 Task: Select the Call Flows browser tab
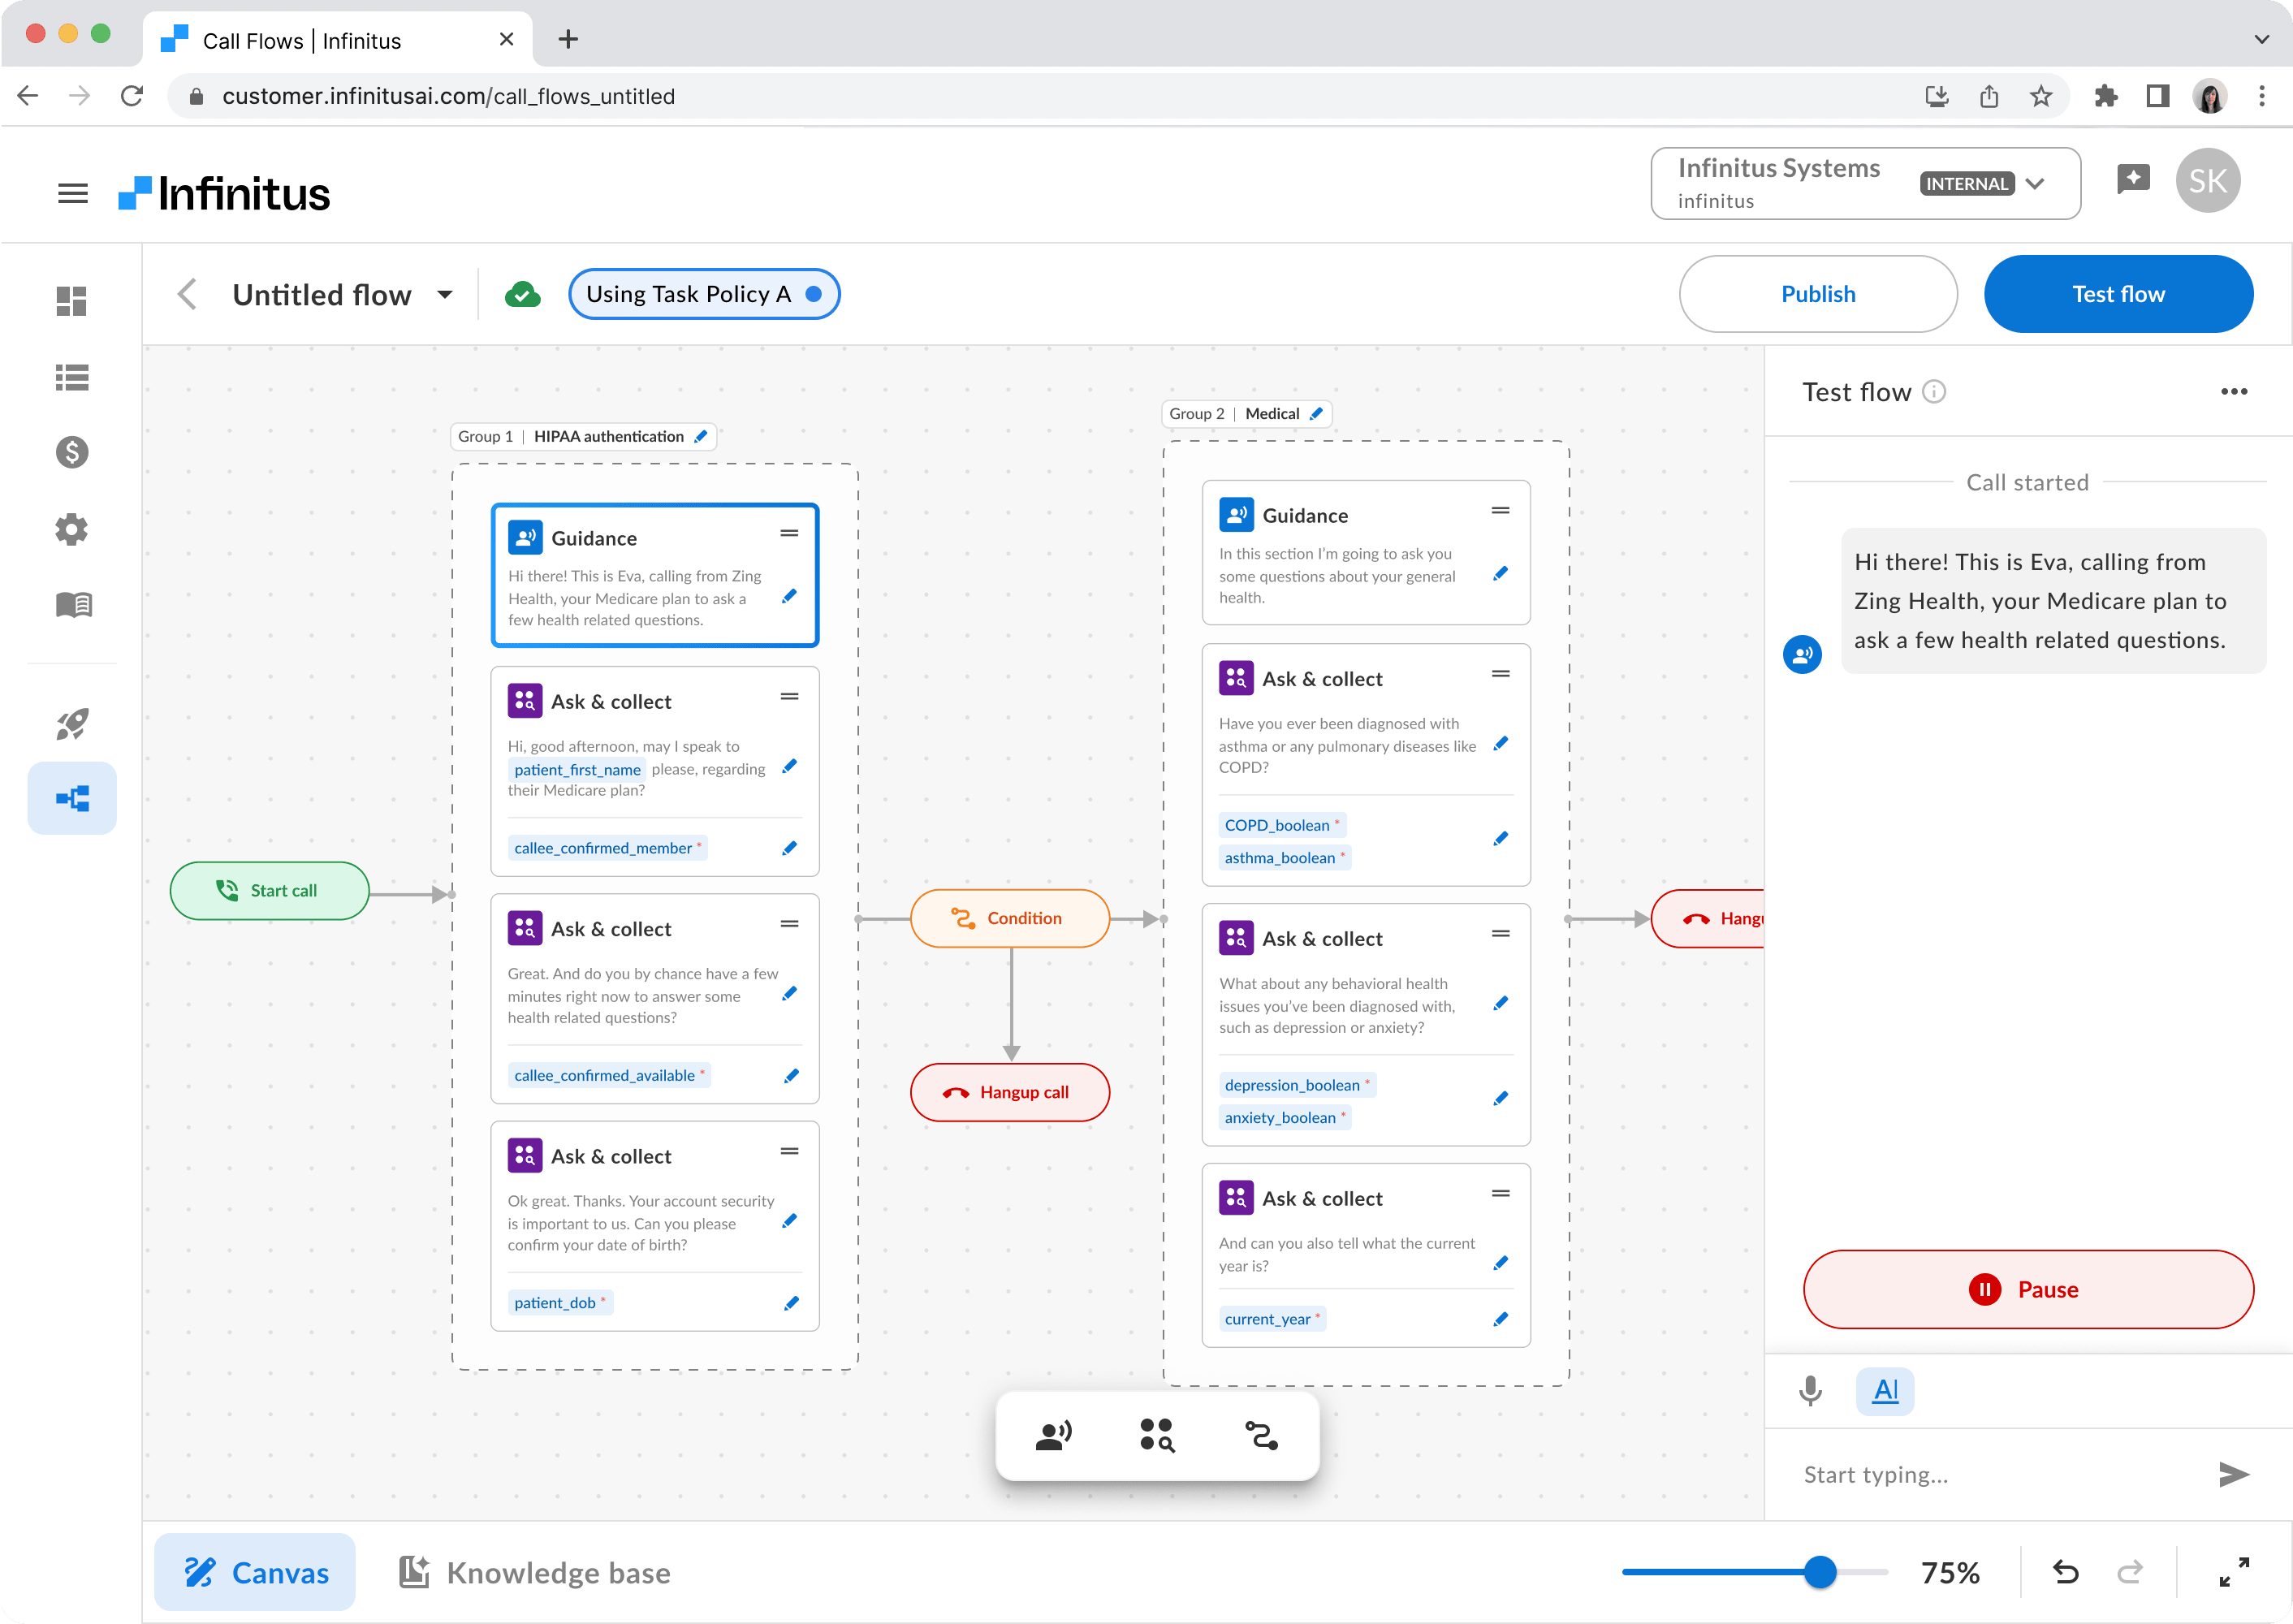(337, 40)
